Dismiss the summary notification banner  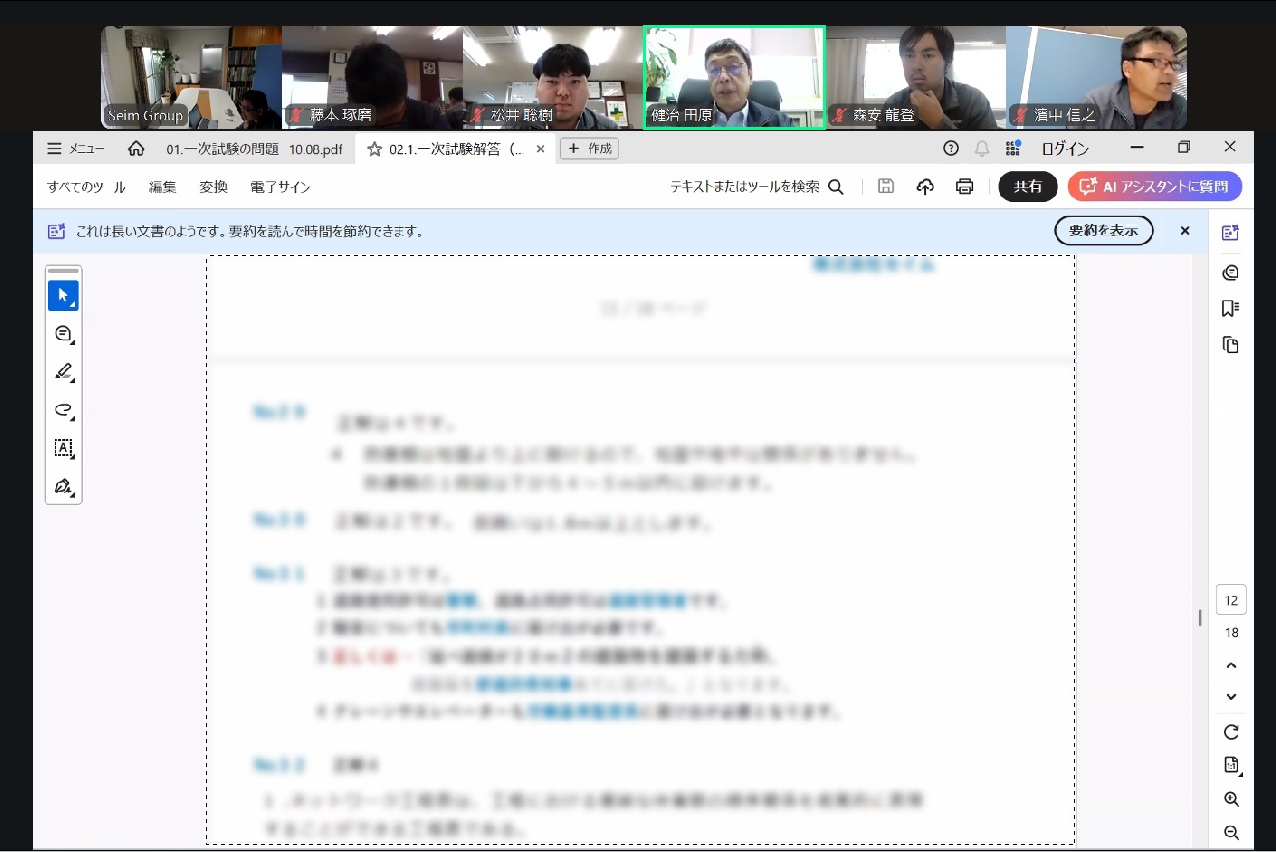pos(1185,231)
